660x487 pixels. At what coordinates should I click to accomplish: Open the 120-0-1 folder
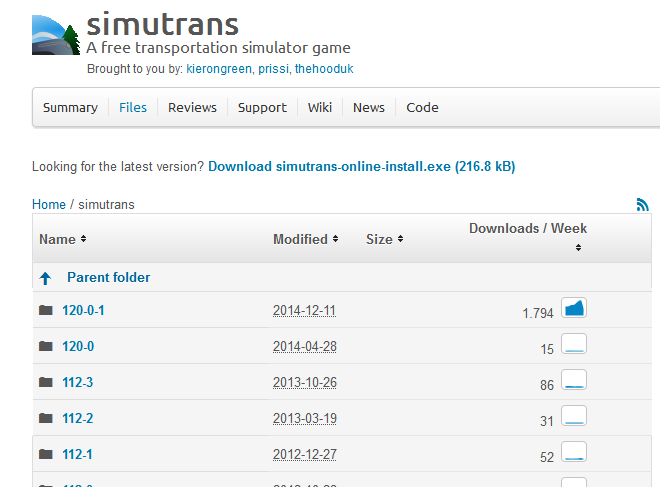tap(83, 310)
